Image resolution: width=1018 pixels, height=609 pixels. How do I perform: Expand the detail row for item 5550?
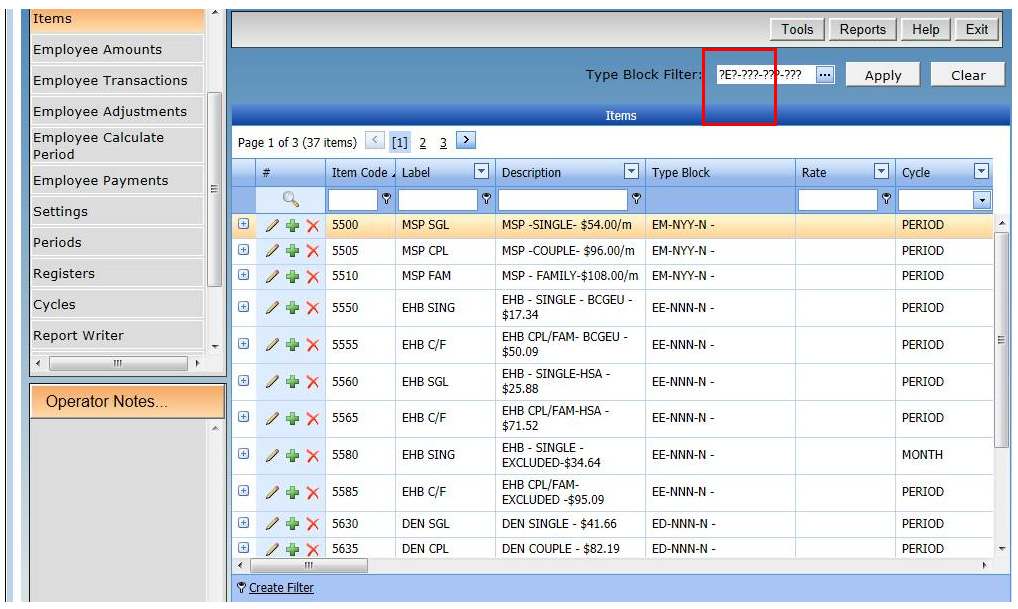coord(243,306)
